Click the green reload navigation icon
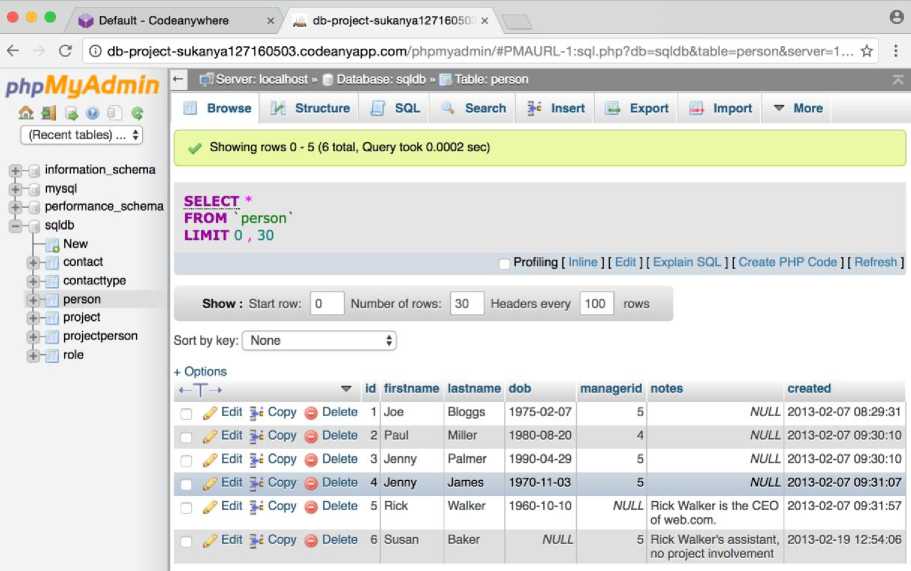 (x=137, y=113)
